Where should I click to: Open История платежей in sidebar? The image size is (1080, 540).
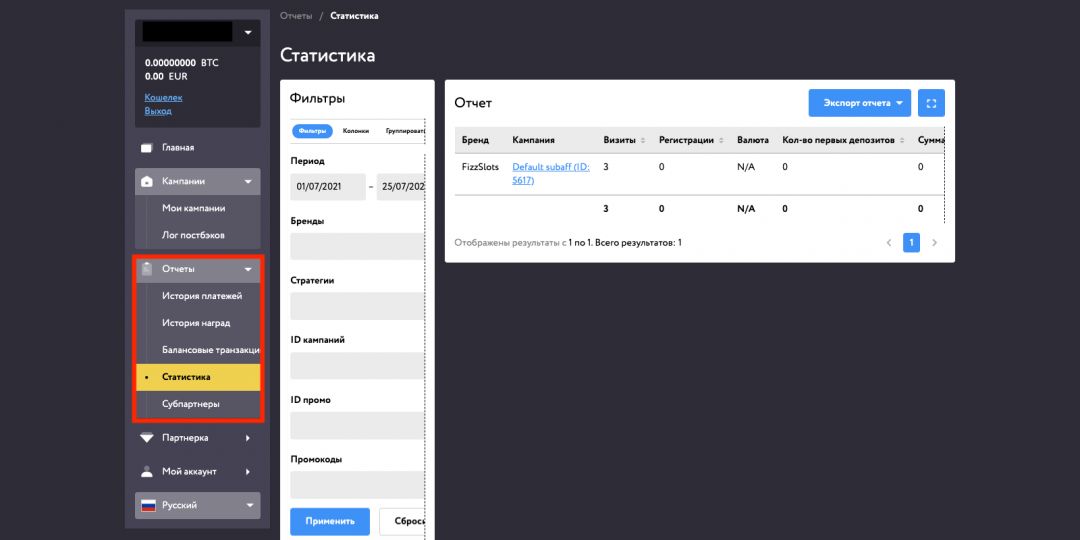pos(202,296)
